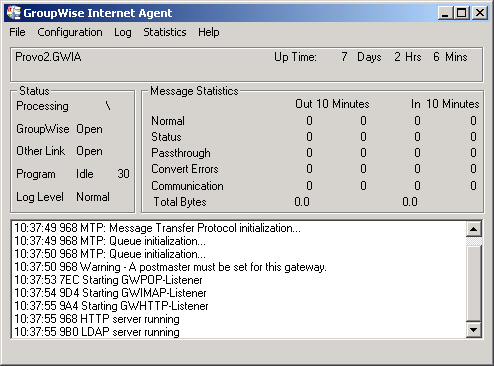Click the Up Time label
Image resolution: width=494 pixels, height=366 pixels.
tap(295, 57)
